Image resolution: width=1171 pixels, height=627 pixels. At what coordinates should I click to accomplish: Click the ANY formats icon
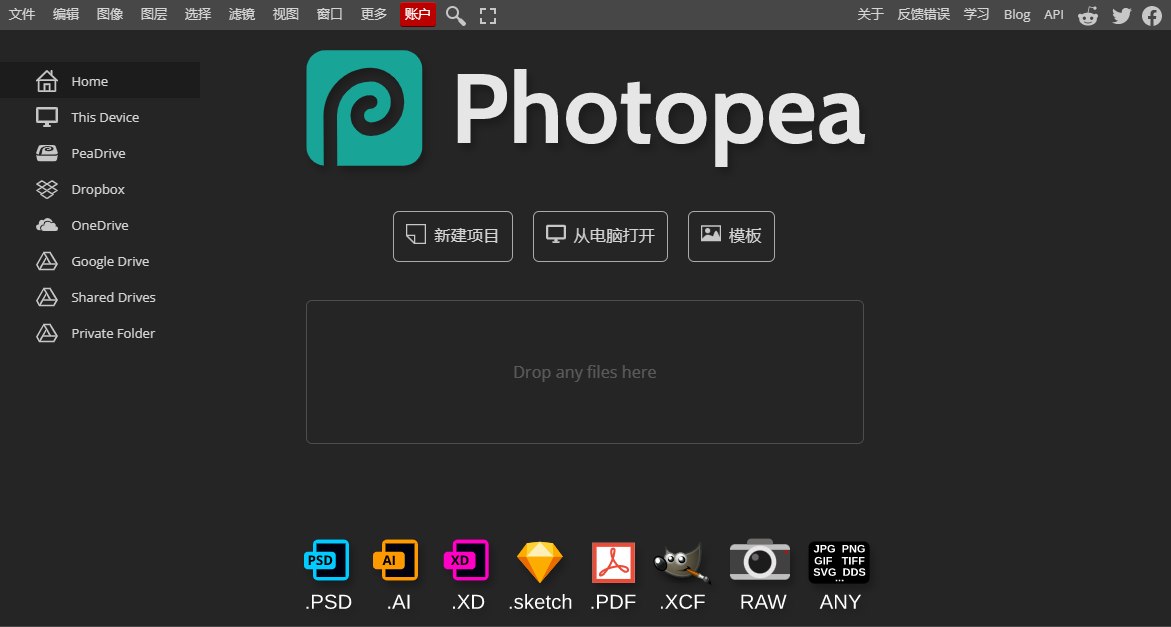click(x=839, y=562)
